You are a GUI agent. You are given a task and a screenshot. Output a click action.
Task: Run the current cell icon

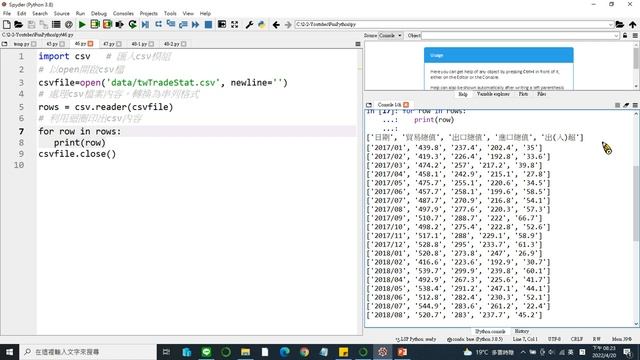pos(95,24)
